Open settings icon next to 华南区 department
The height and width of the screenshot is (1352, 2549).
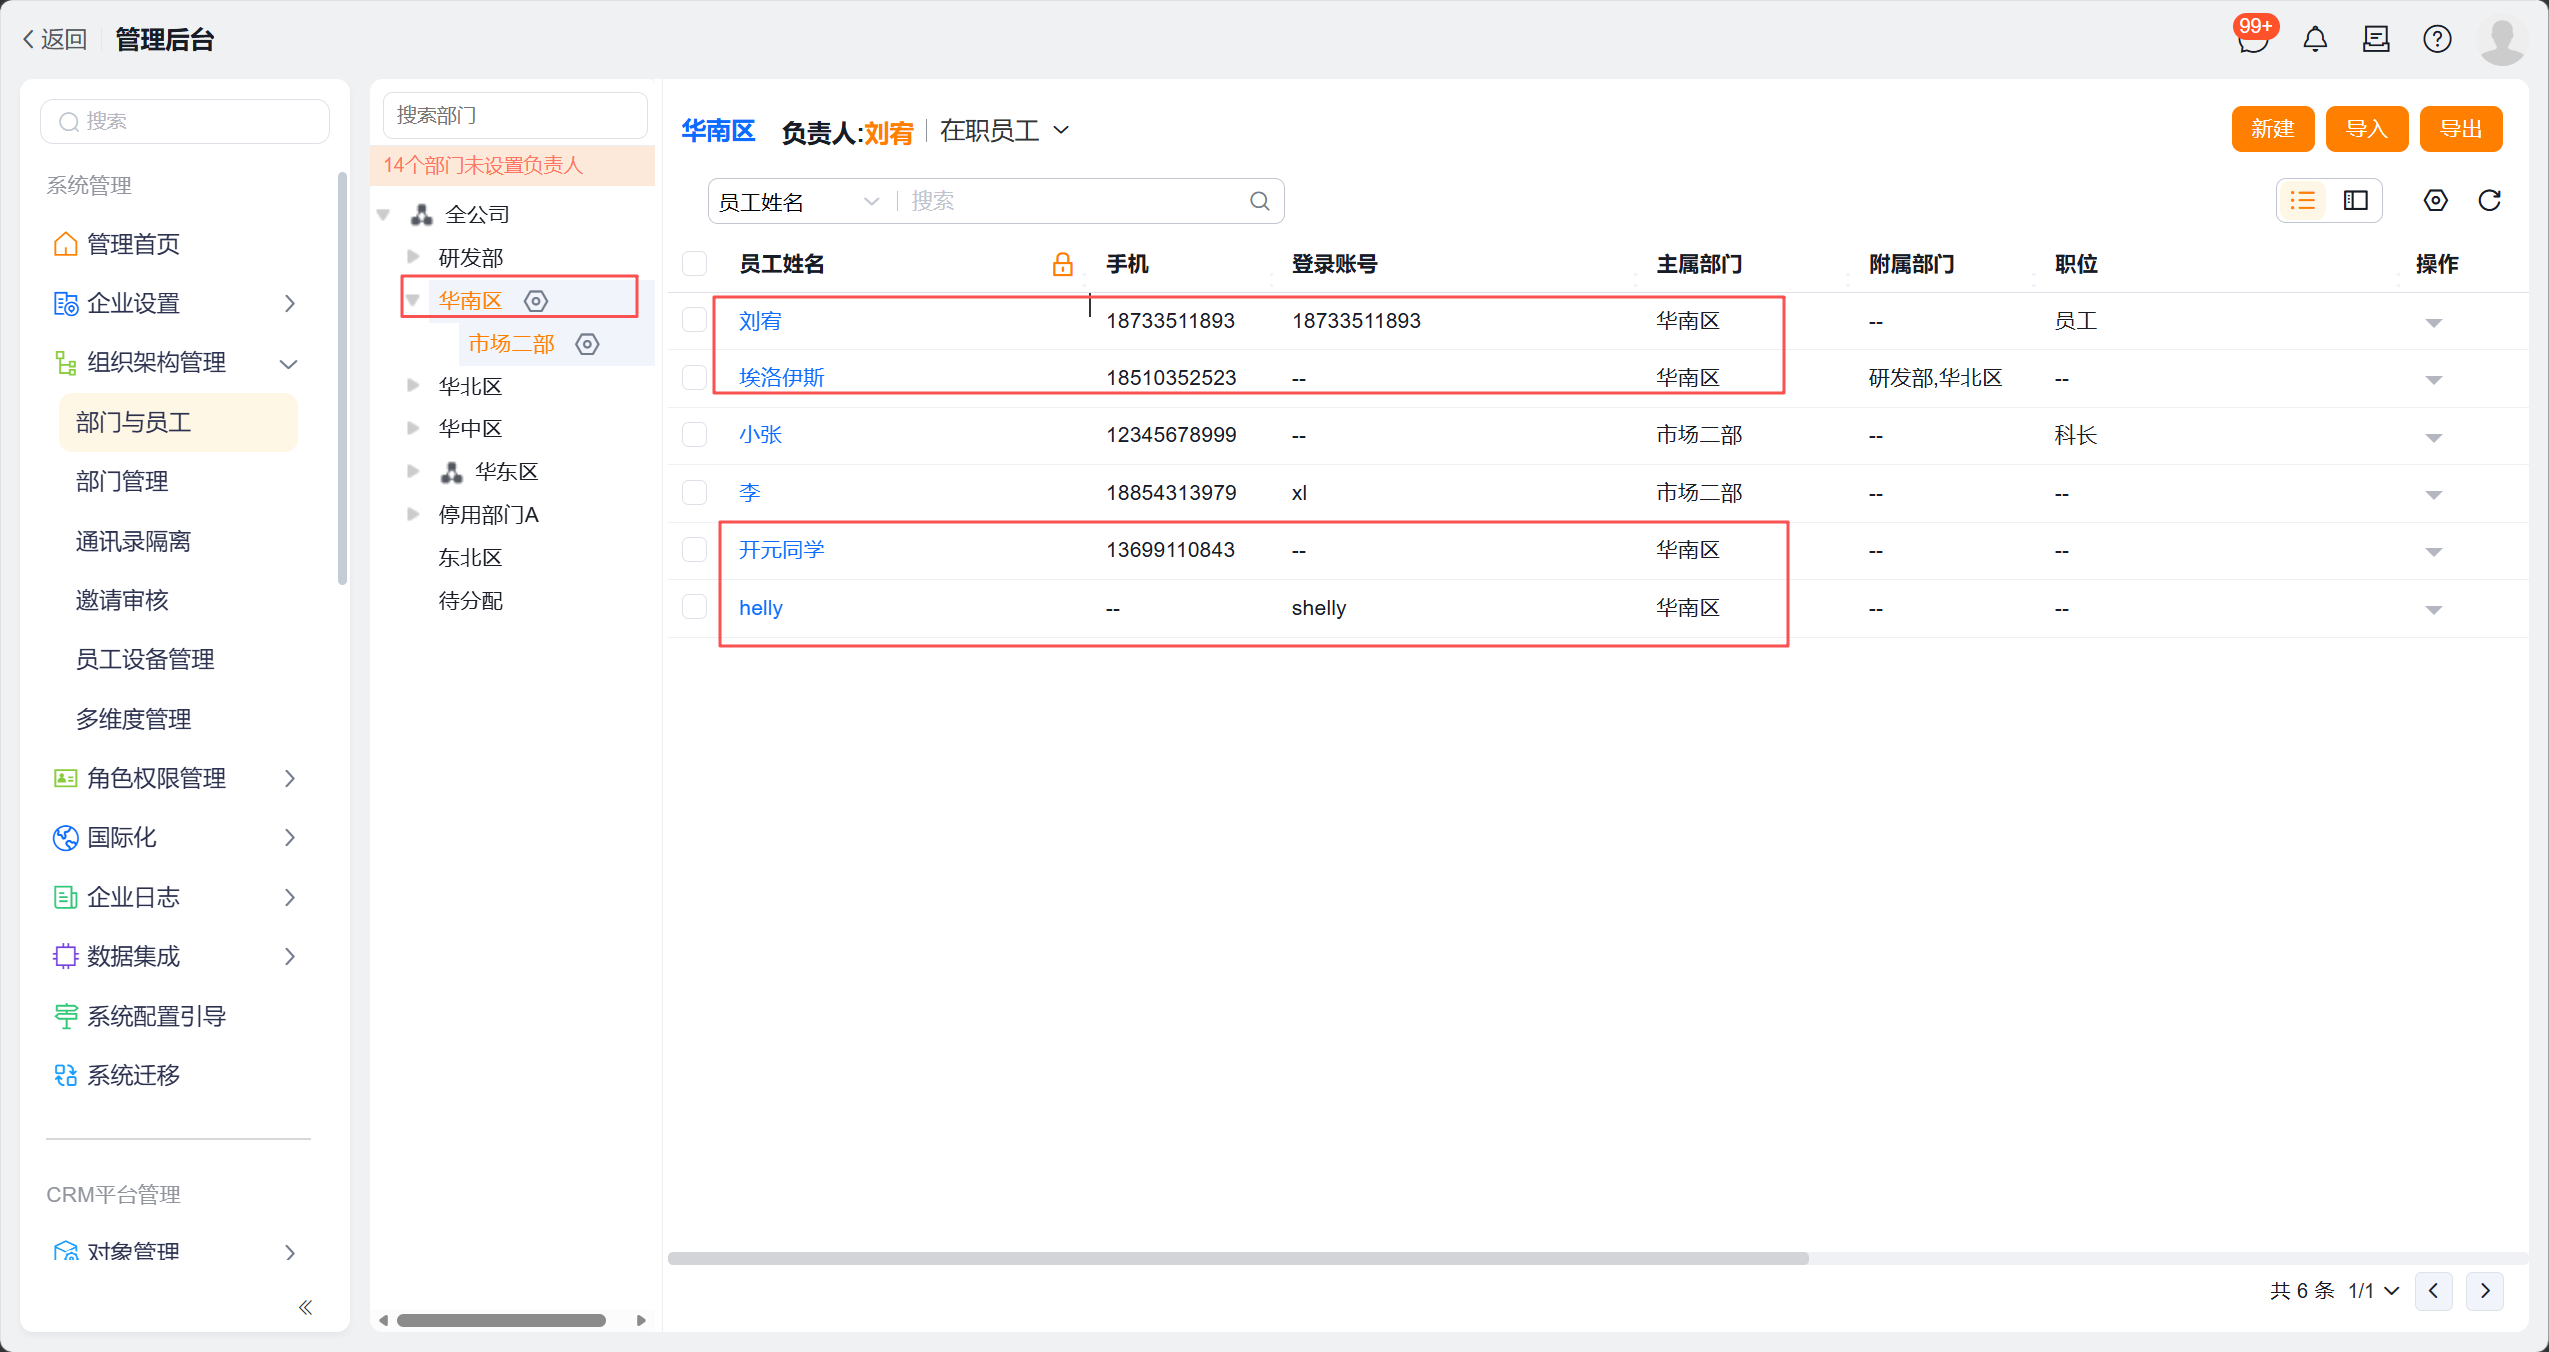[536, 301]
